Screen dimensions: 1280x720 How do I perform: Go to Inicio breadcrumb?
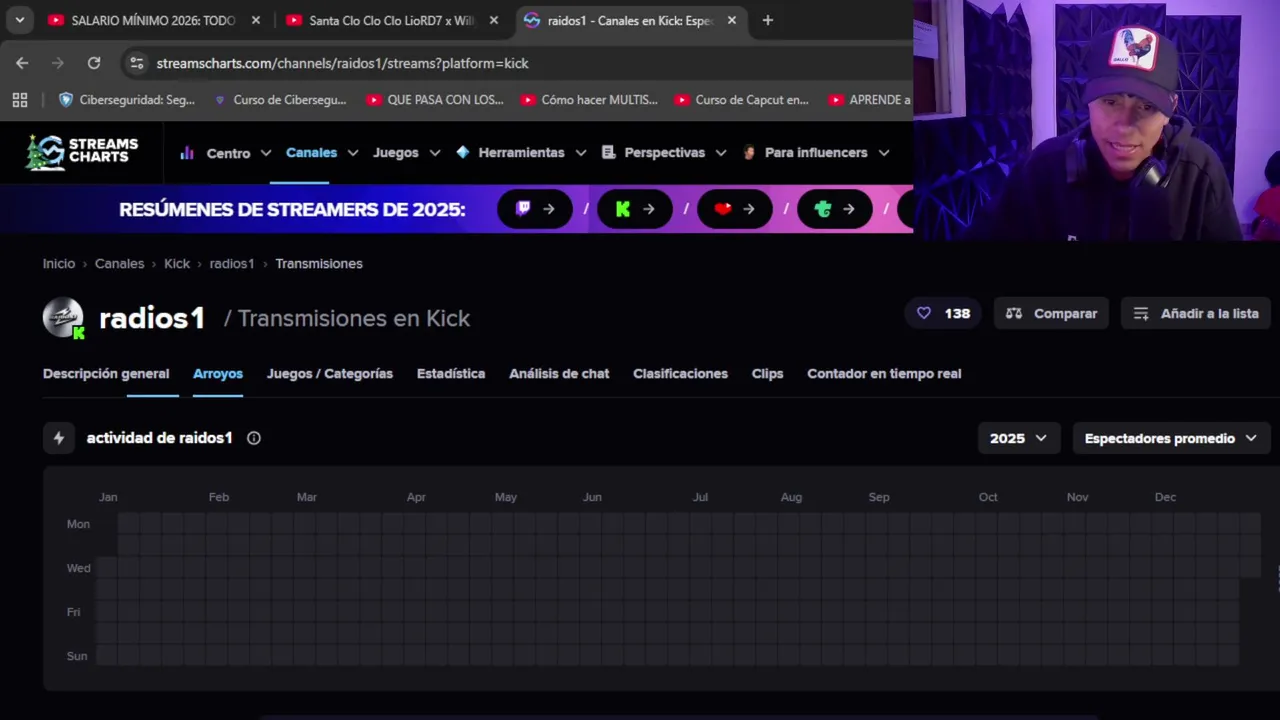point(59,264)
